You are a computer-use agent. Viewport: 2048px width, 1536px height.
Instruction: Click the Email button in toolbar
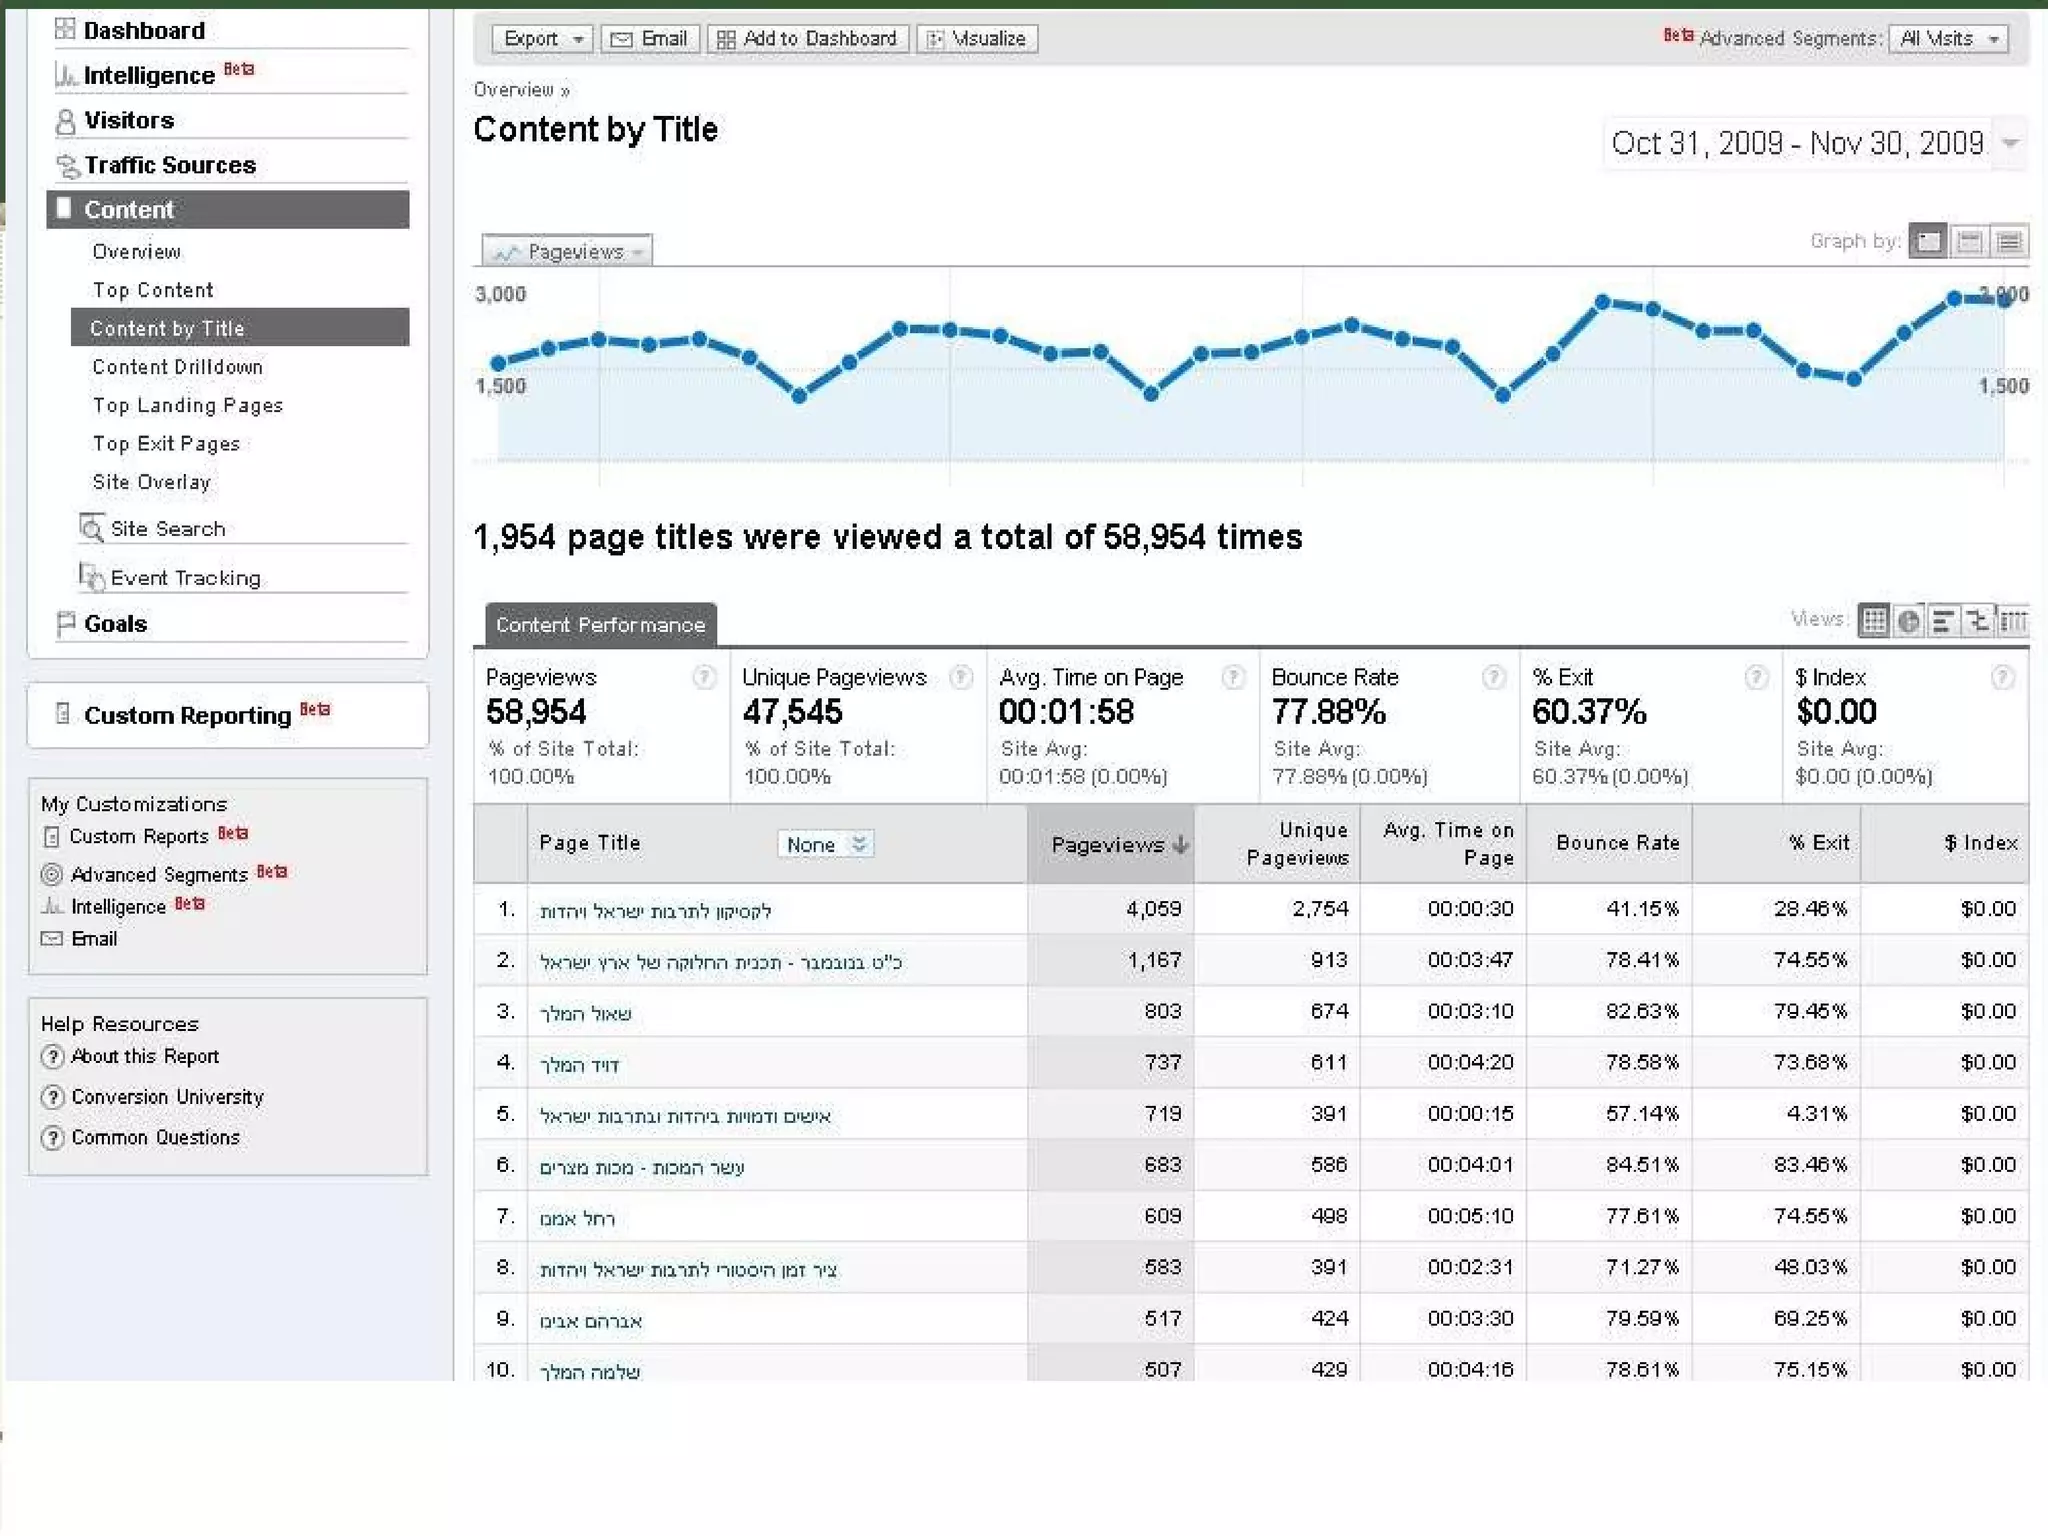coord(649,39)
